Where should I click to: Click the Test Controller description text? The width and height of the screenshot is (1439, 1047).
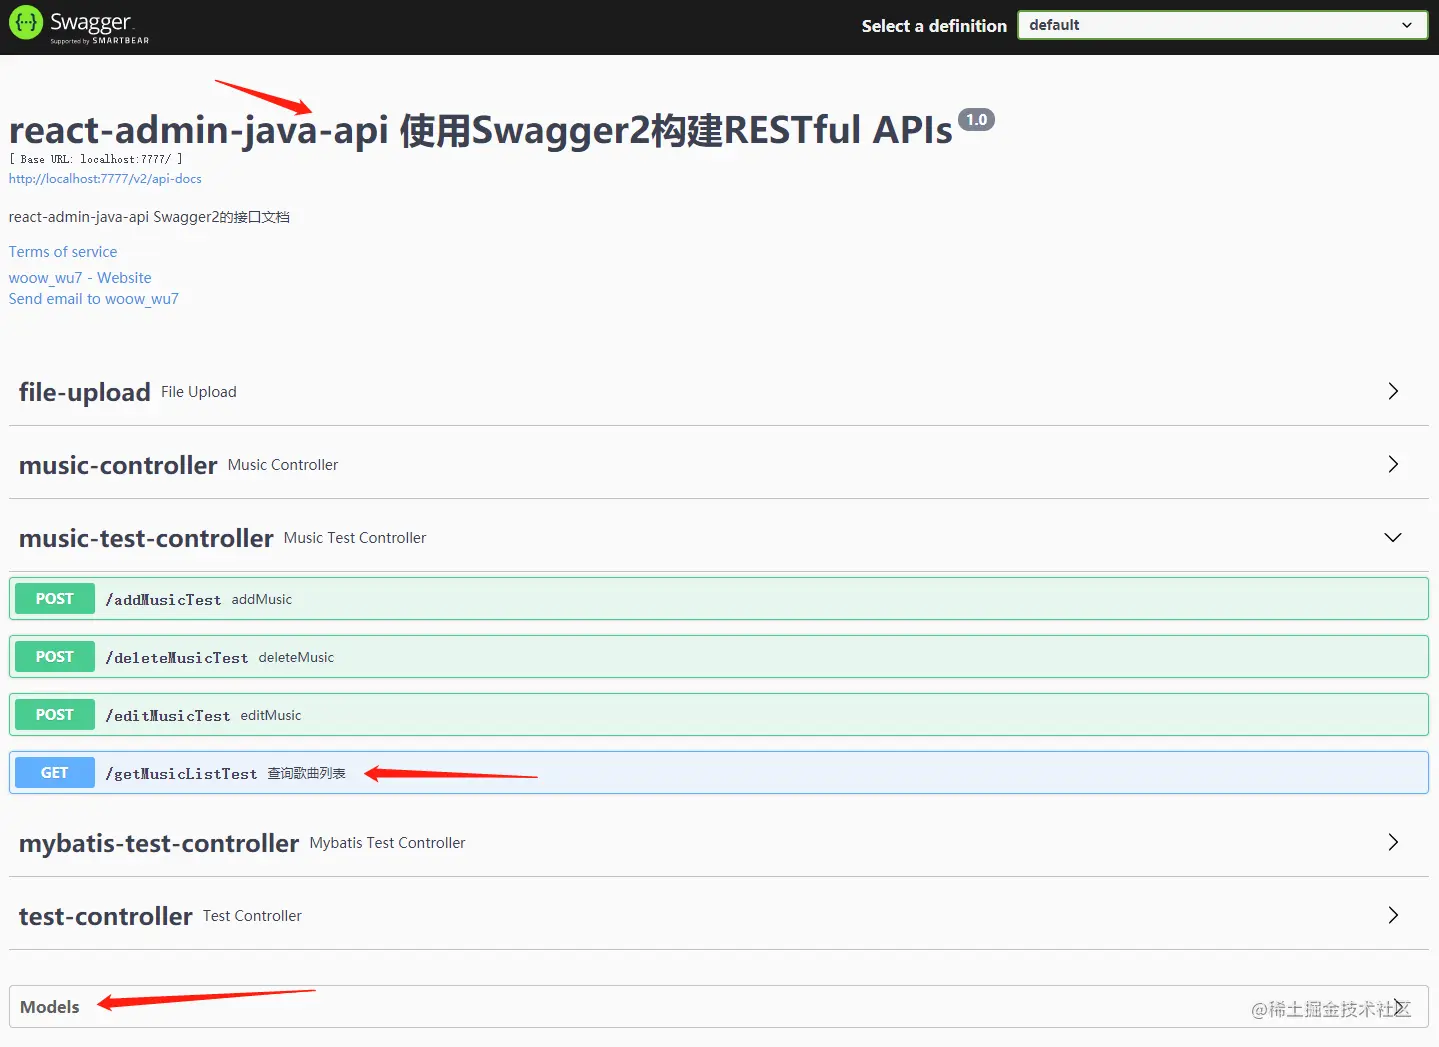tap(252, 916)
